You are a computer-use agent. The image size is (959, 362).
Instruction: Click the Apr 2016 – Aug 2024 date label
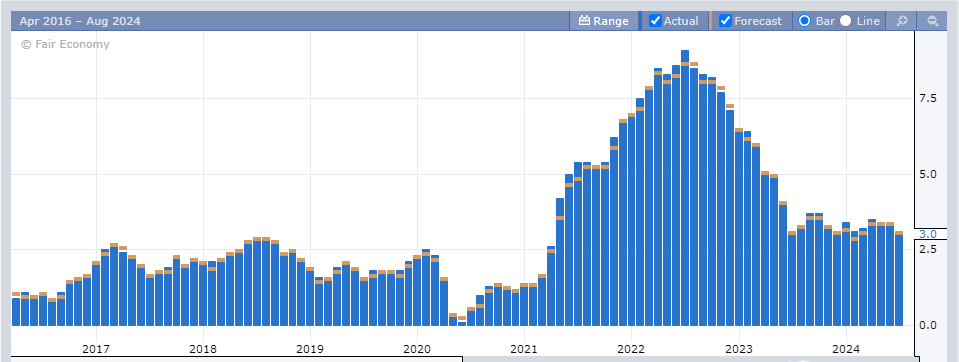tap(80, 21)
